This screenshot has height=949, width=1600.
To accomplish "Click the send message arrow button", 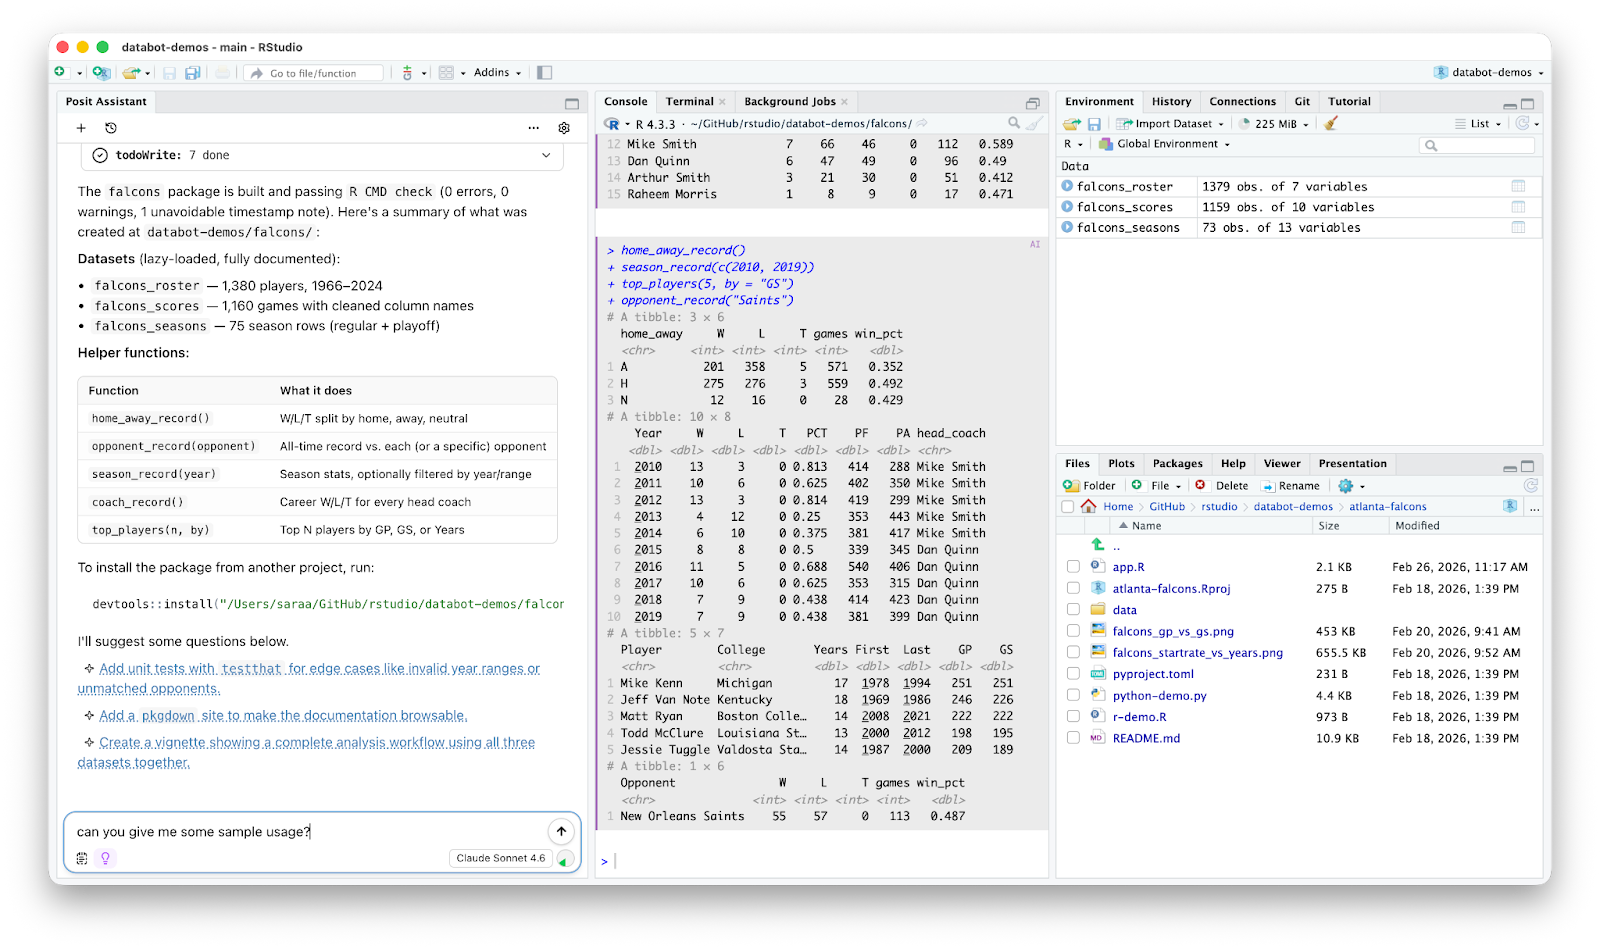I will click(561, 831).
